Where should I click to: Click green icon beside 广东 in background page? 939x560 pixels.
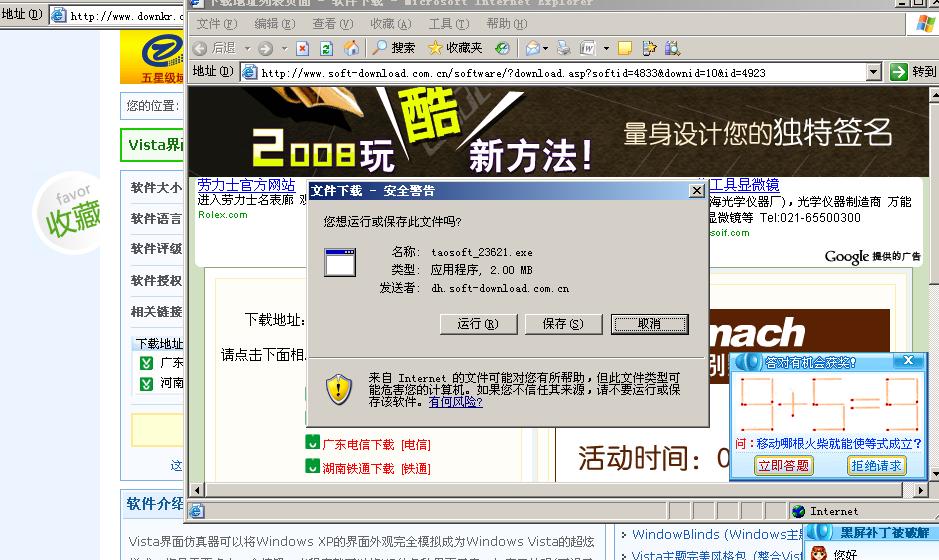click(146, 363)
